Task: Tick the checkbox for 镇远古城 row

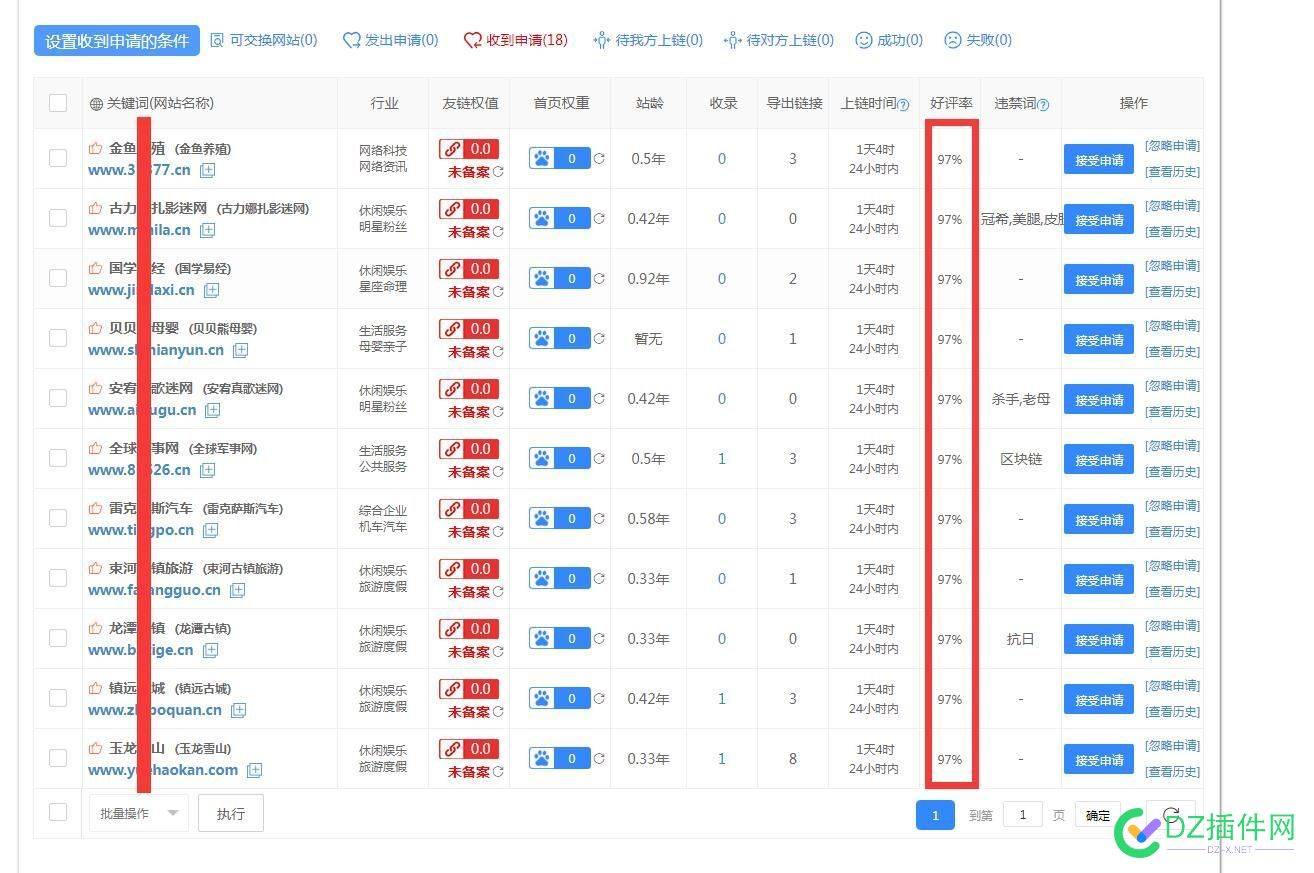Action: click(x=58, y=698)
